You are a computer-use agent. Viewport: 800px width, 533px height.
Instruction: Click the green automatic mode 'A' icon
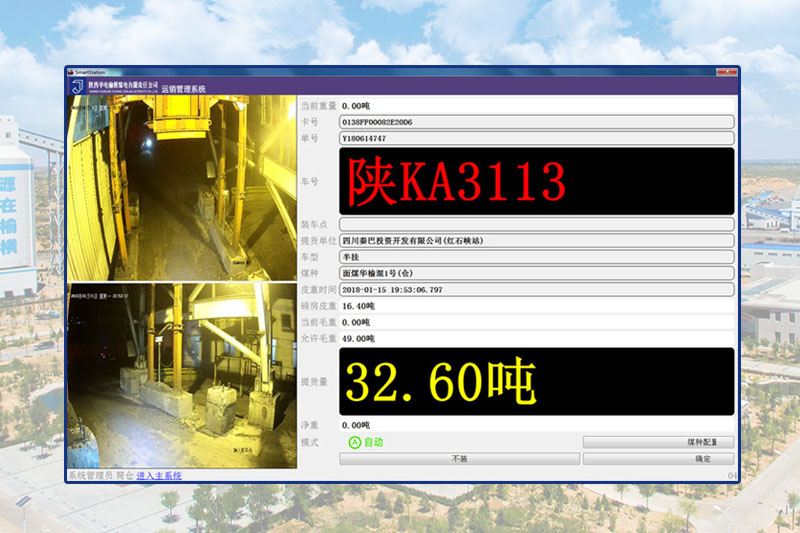tap(354, 442)
